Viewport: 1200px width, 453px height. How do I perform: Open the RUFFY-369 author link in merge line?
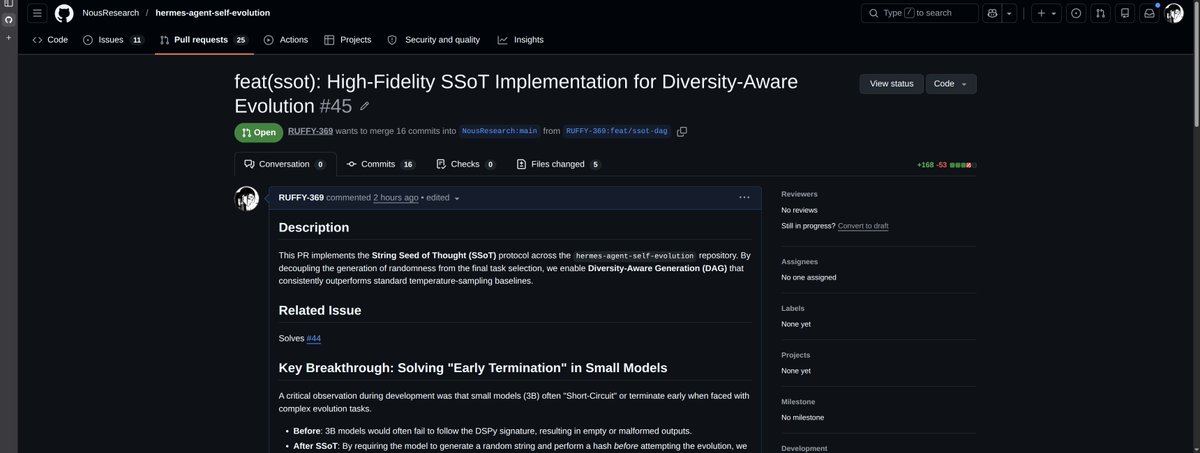pos(310,131)
